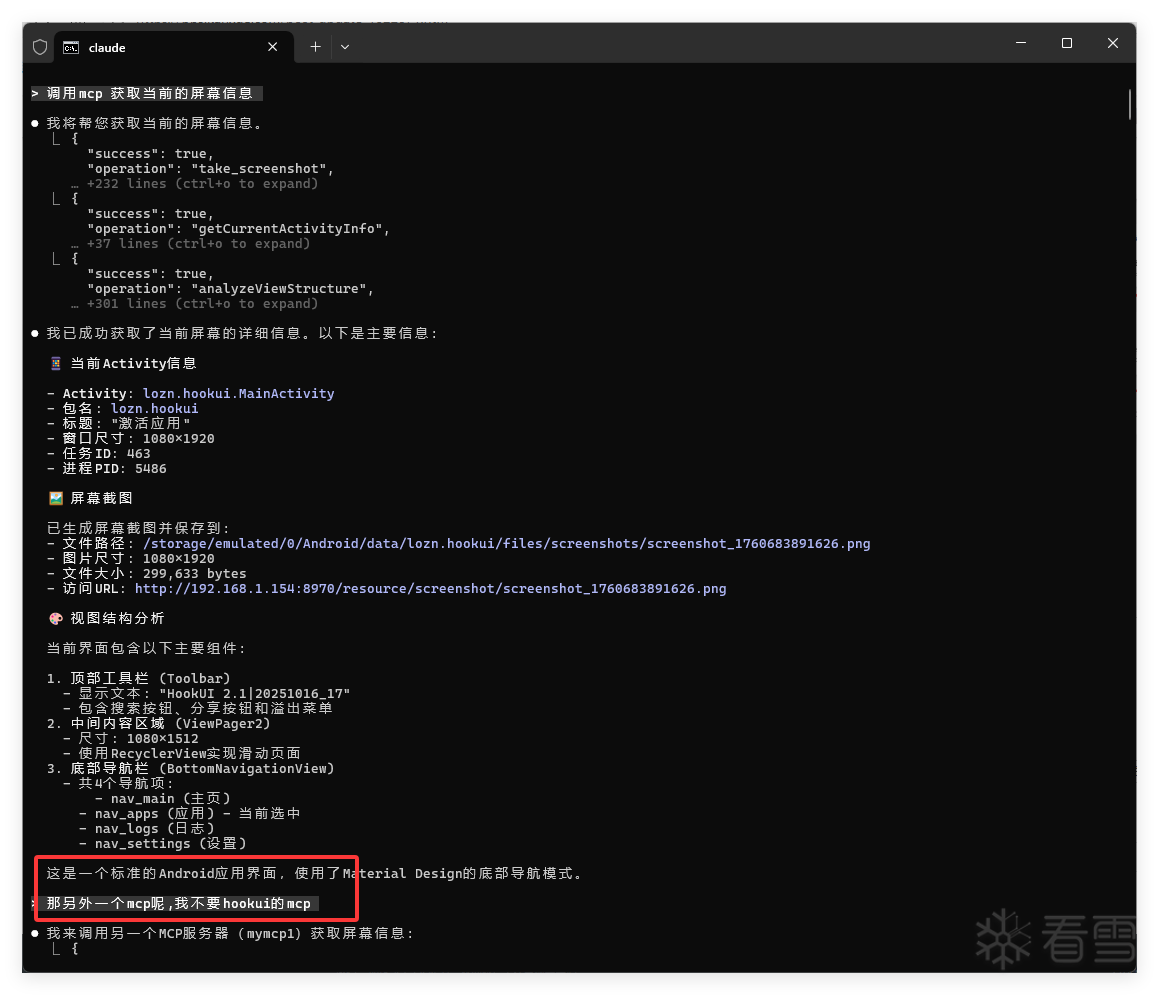Click the lozn.hookui.MainActivity activity name

click(x=238, y=393)
